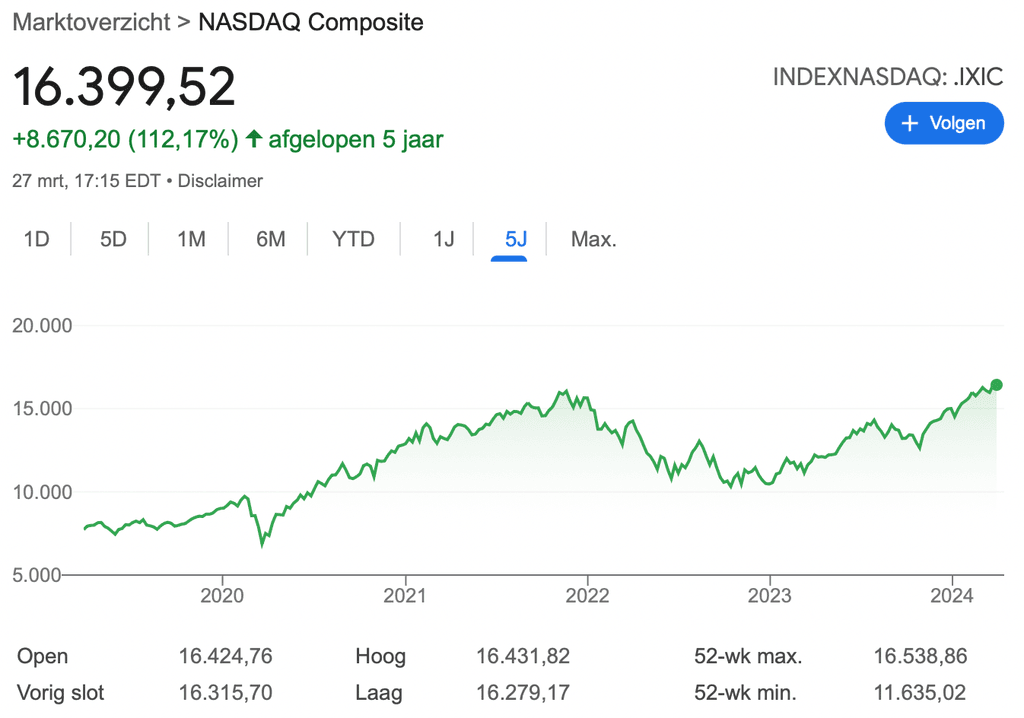Select the 5D range tab
Screen dimensions: 1024x718
click(113, 239)
